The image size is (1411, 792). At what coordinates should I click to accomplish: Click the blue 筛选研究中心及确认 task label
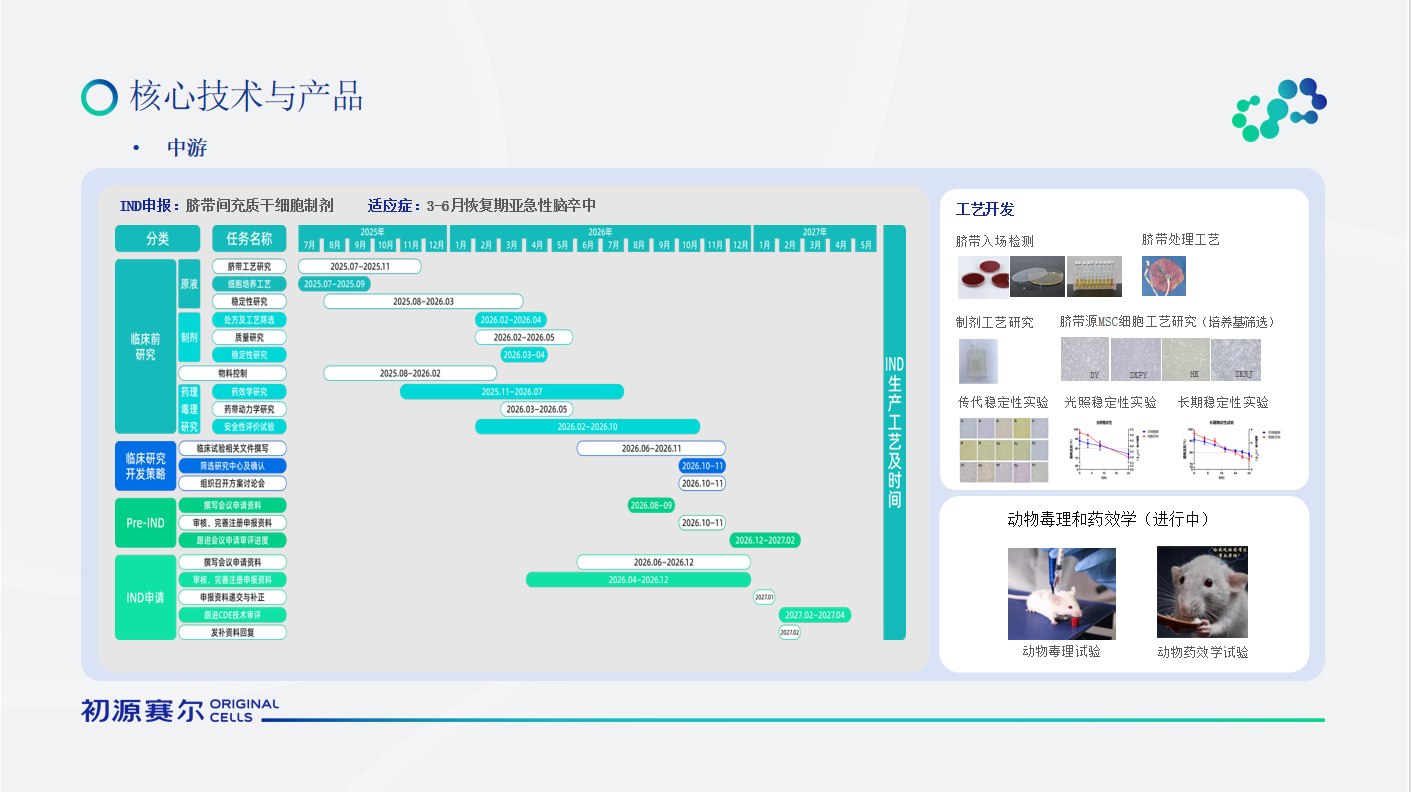(x=232, y=466)
